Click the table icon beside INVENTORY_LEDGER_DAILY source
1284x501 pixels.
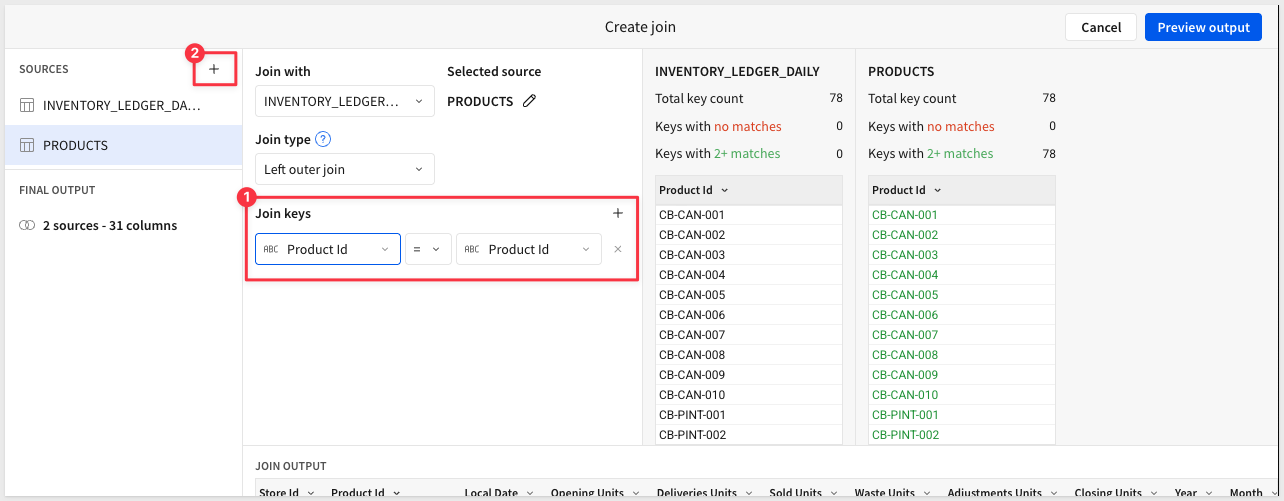[27, 105]
